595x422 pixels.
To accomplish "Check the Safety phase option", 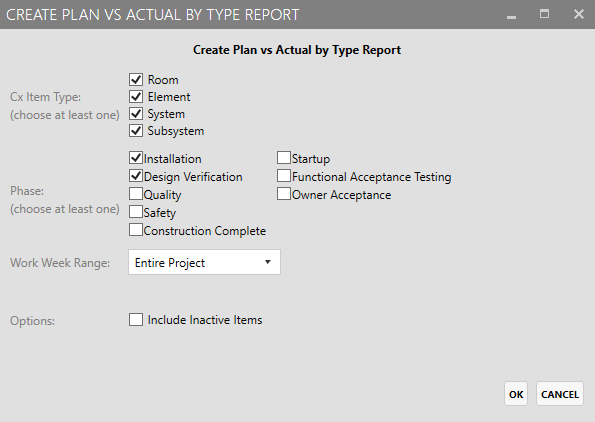I will pos(136,212).
